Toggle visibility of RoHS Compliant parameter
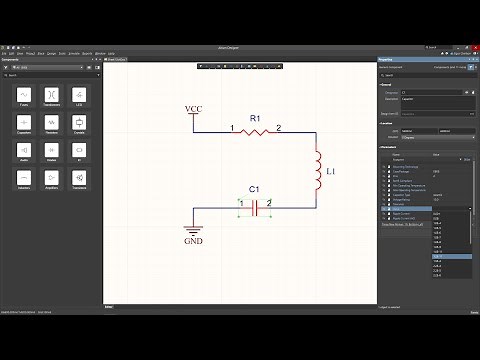The image size is (480, 360). tap(384, 181)
